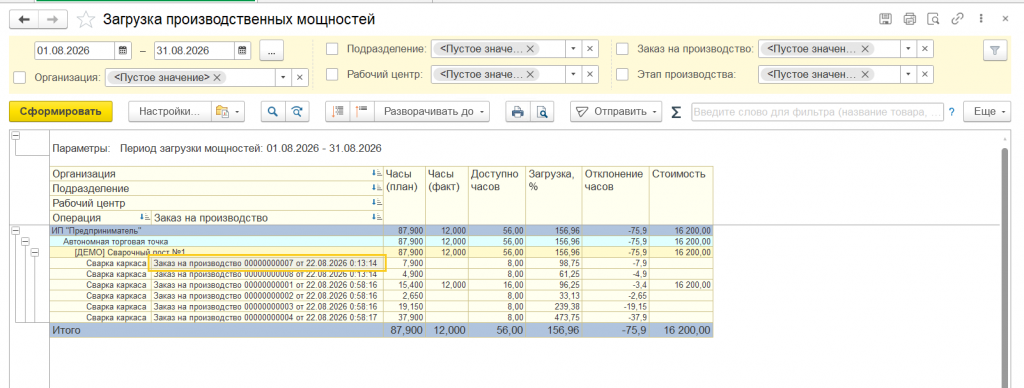
Task: Add report to favorites with star icon
Action: [x=86, y=20]
